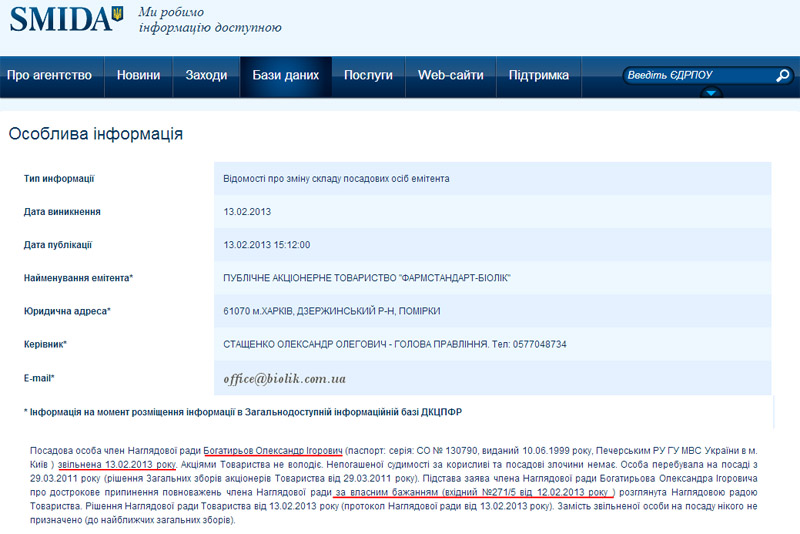Image resolution: width=800 pixels, height=534 pixels.
Task: Click the Найменування емітента* label
Action: pyautogui.click(x=78, y=278)
